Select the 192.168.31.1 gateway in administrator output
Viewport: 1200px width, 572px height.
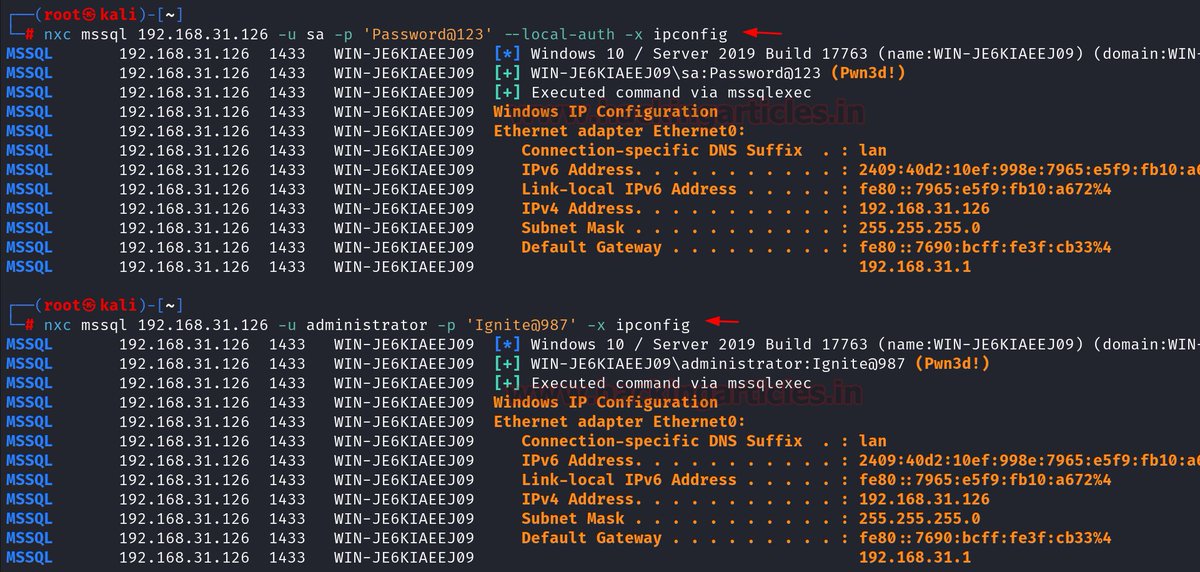915,557
